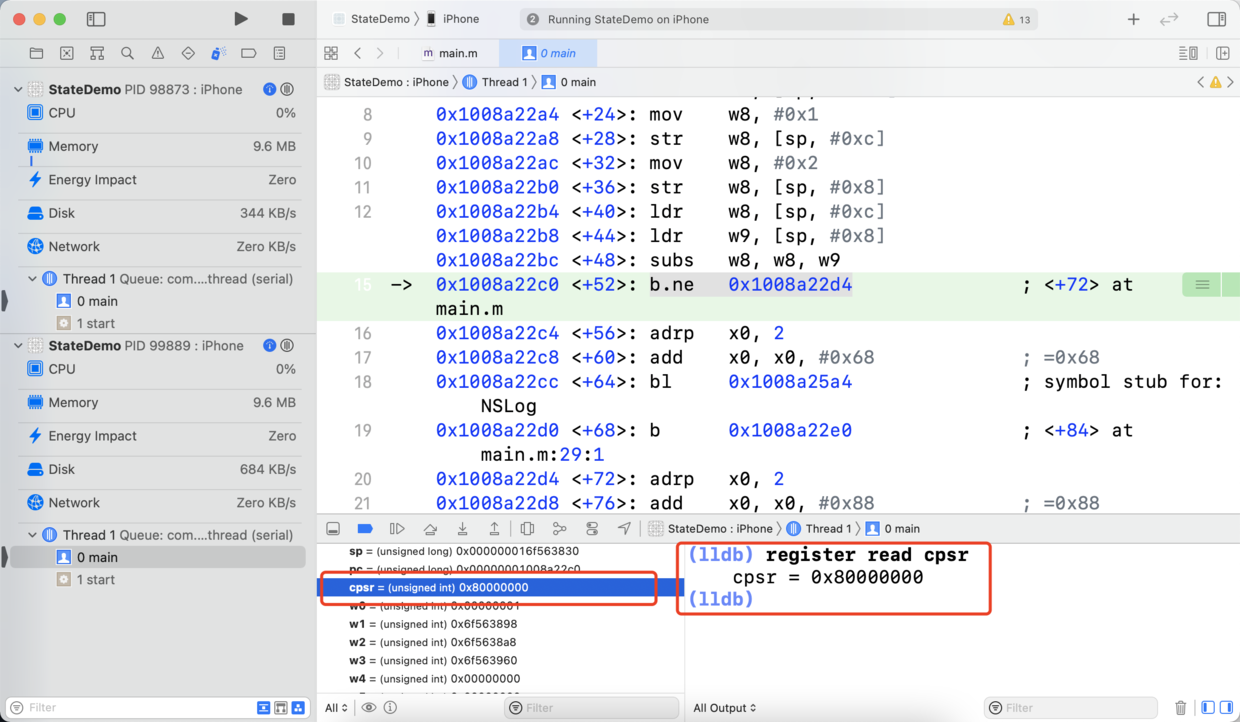Image resolution: width=1240 pixels, height=722 pixels.
Task: Click the code review arrows icon
Action: [1168, 19]
